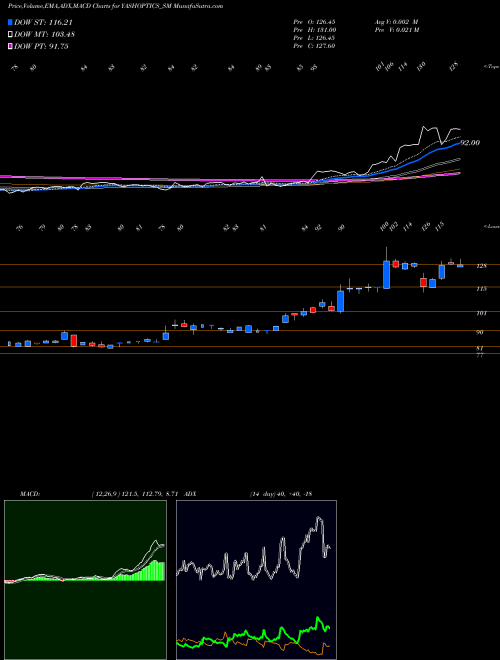This screenshot has height=660, width=500.
Task: Select the 'DOW PT: 91.75' legend text
Action: pos(41,46)
